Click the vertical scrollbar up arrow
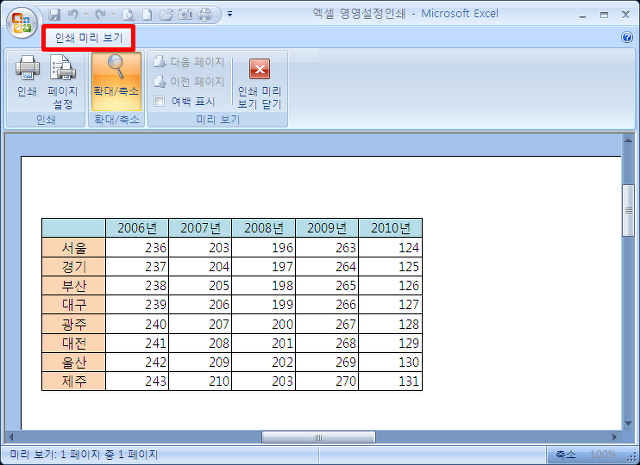640x465 pixels. 628,141
